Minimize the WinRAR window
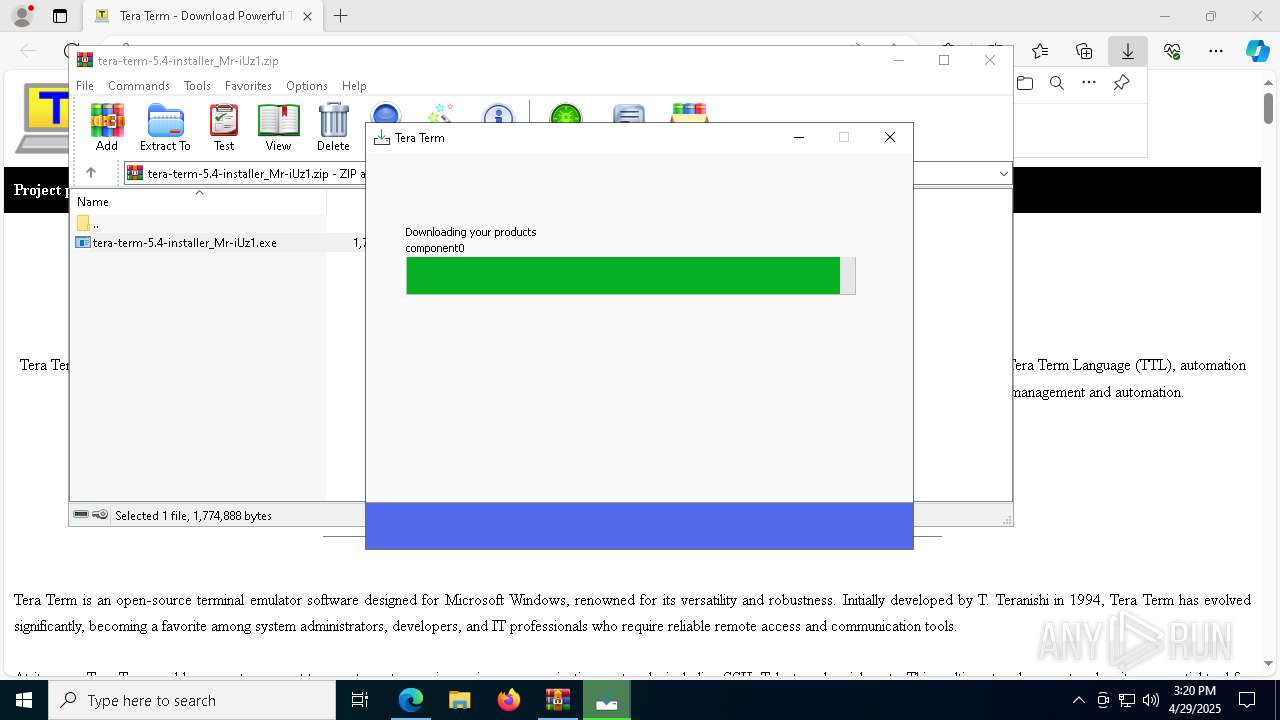Viewport: 1280px width, 720px height. click(898, 60)
